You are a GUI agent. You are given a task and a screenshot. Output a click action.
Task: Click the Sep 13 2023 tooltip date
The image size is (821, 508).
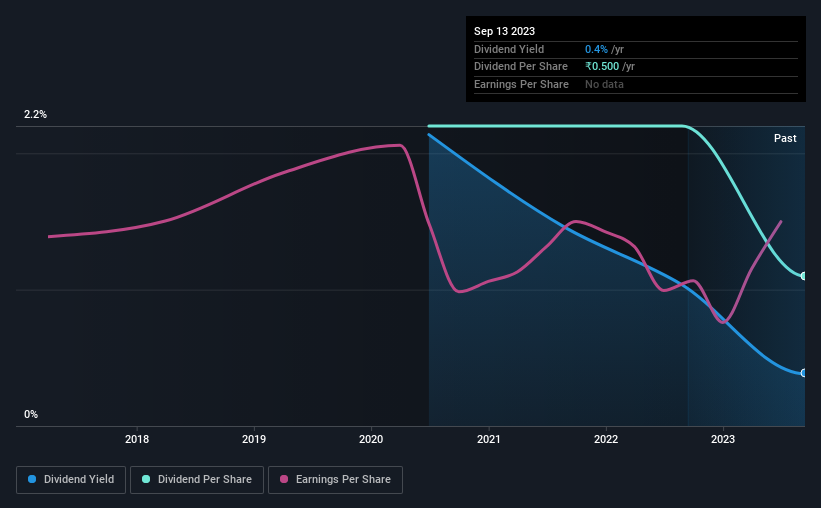point(504,31)
